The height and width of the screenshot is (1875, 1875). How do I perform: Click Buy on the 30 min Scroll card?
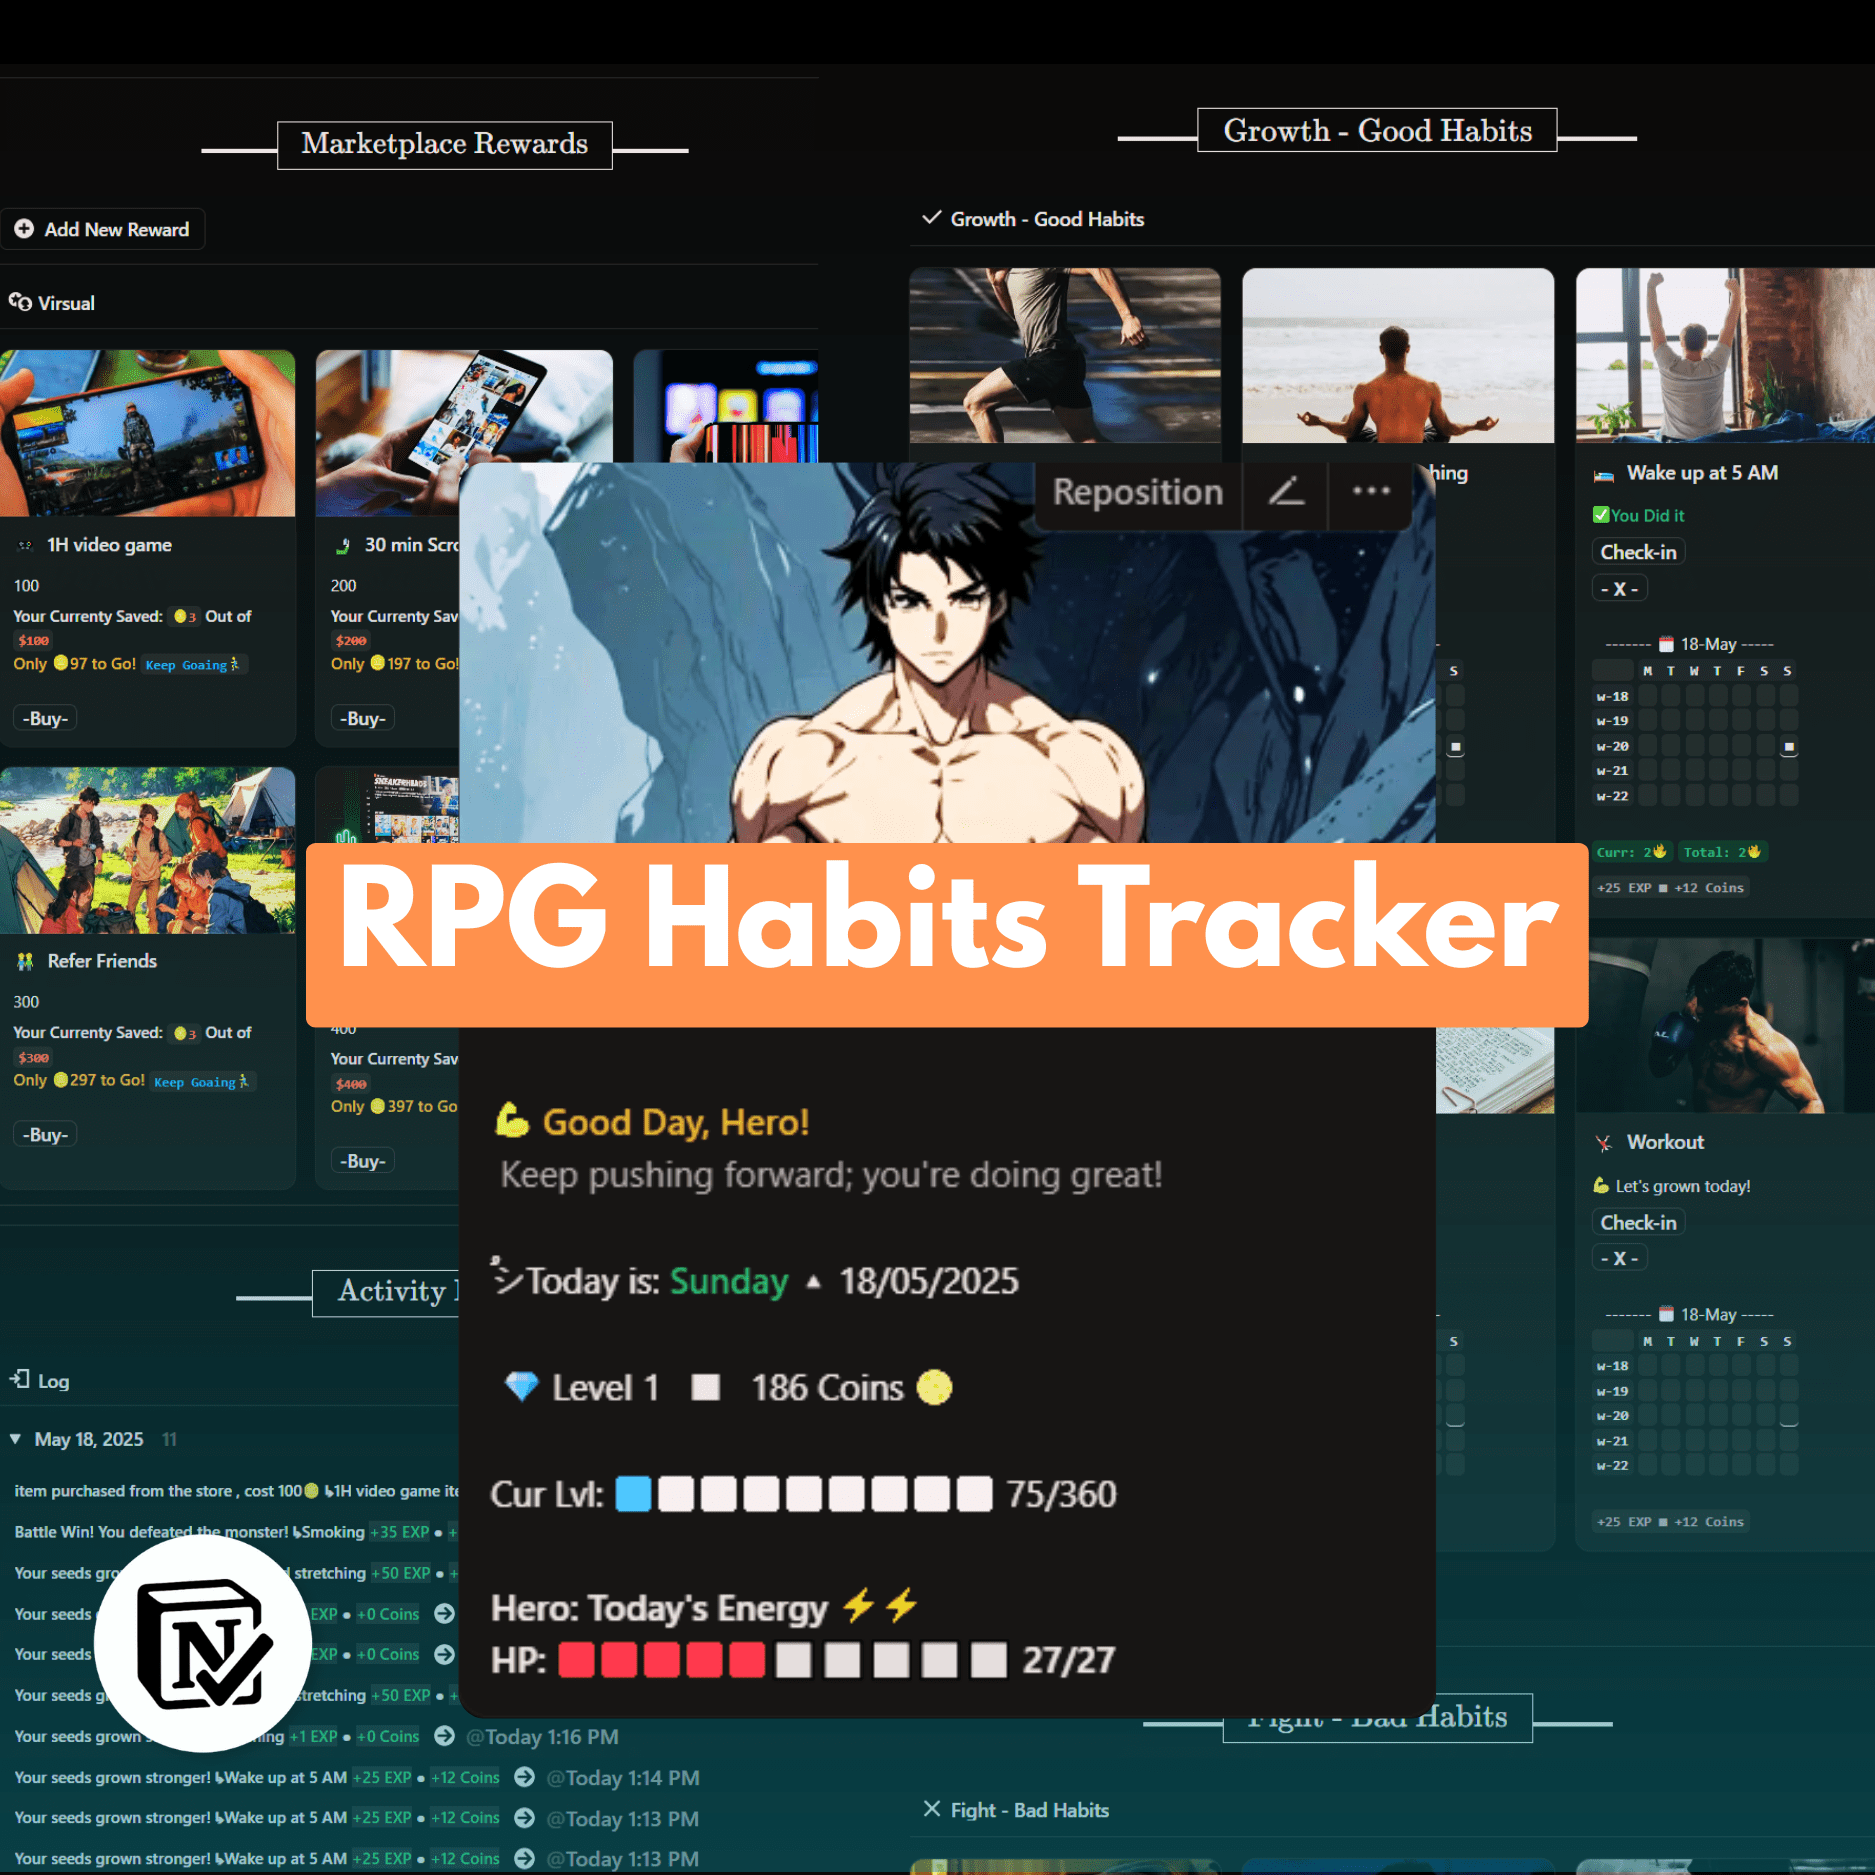point(363,718)
